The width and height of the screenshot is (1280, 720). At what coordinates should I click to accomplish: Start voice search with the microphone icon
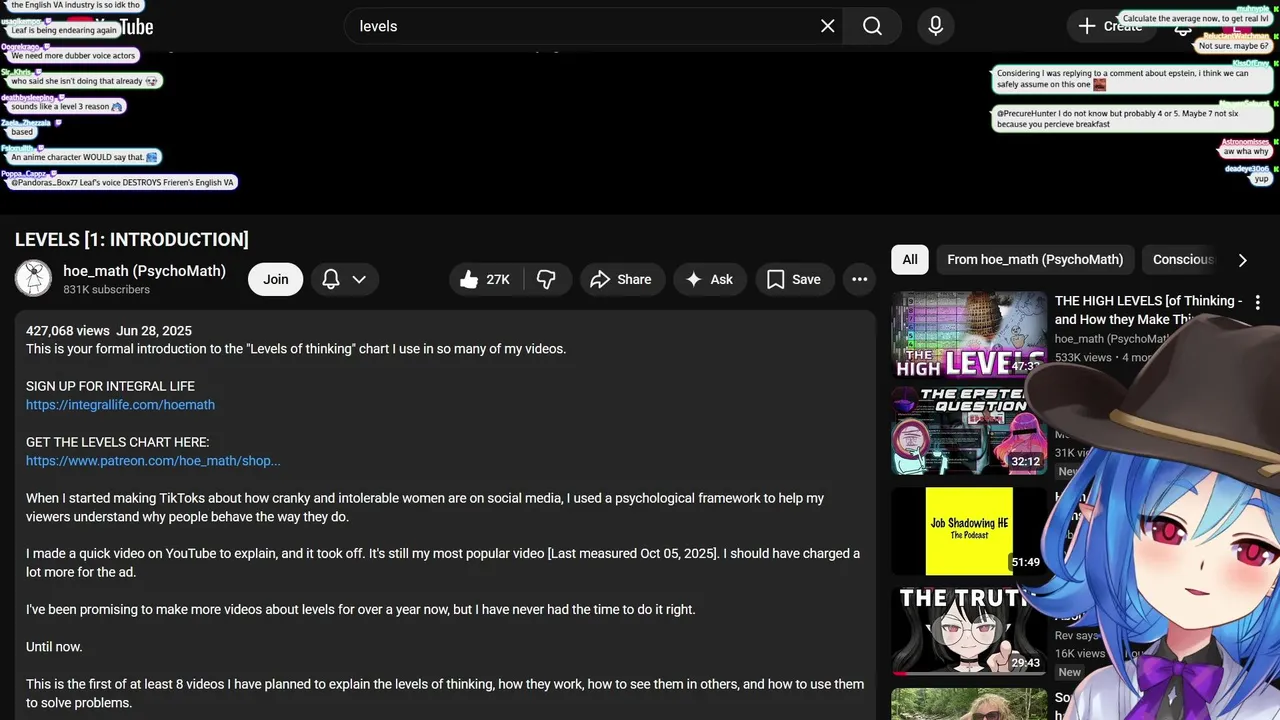(935, 26)
